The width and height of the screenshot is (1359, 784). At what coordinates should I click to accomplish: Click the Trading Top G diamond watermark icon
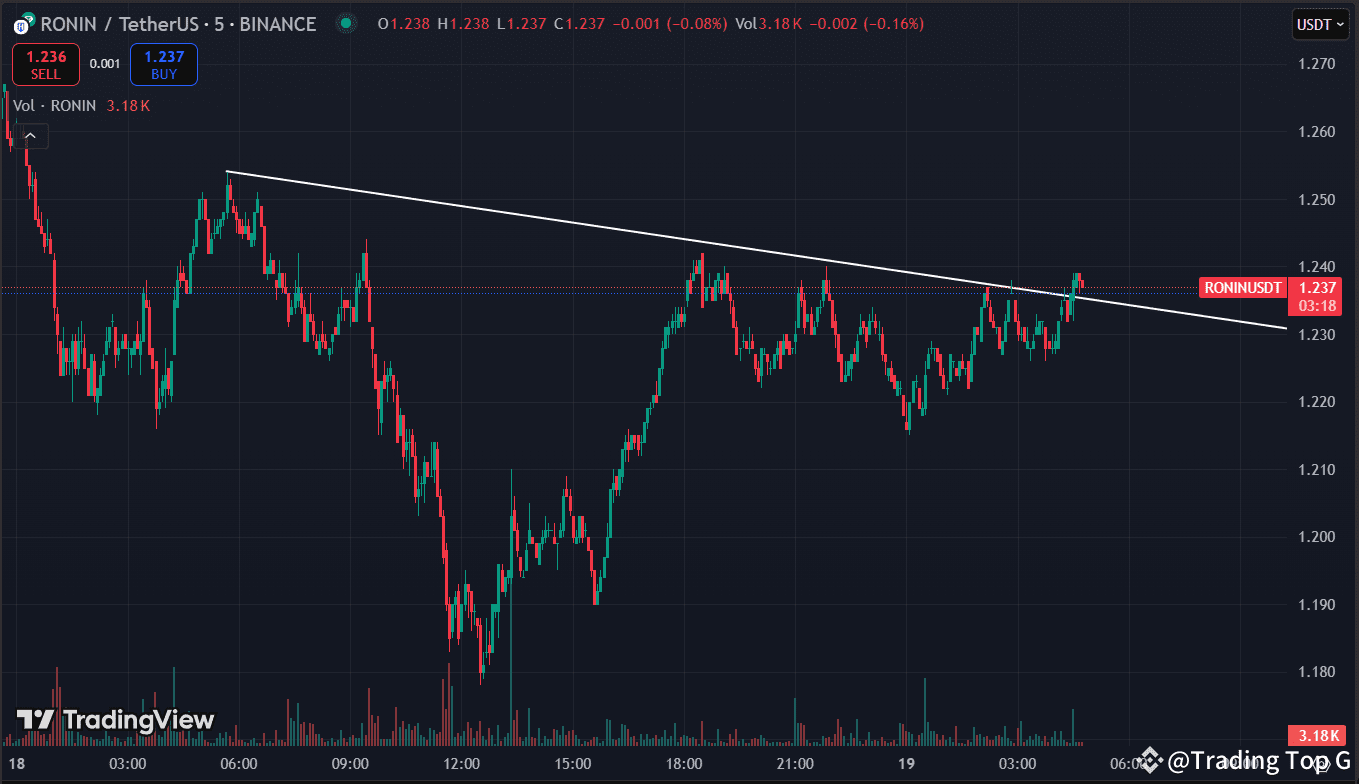click(1152, 760)
